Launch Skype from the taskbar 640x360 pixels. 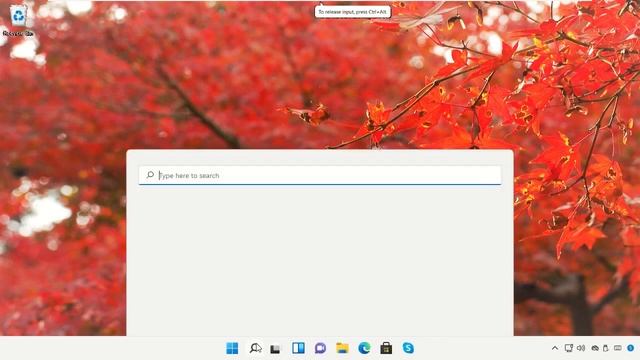point(408,348)
